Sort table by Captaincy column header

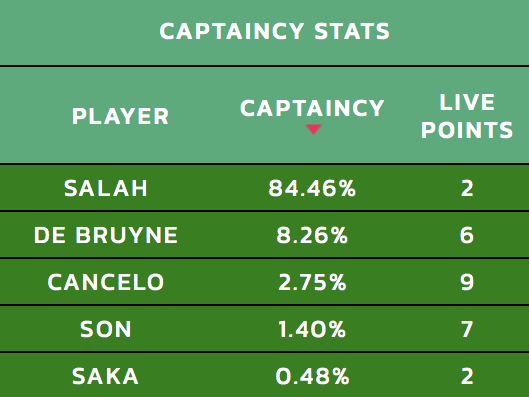pos(312,108)
